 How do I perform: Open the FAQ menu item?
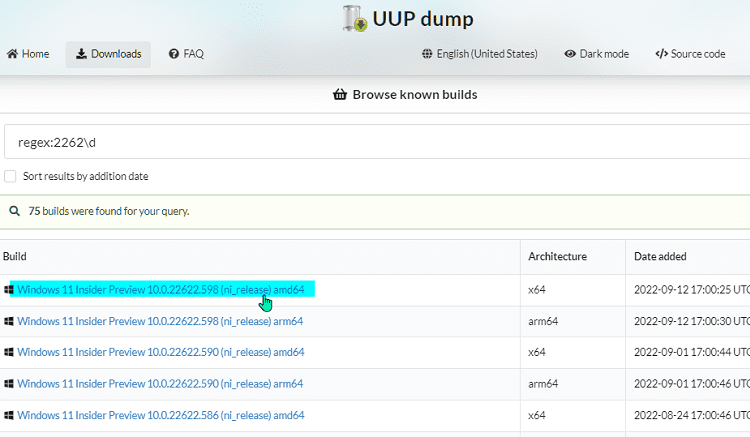click(x=187, y=54)
